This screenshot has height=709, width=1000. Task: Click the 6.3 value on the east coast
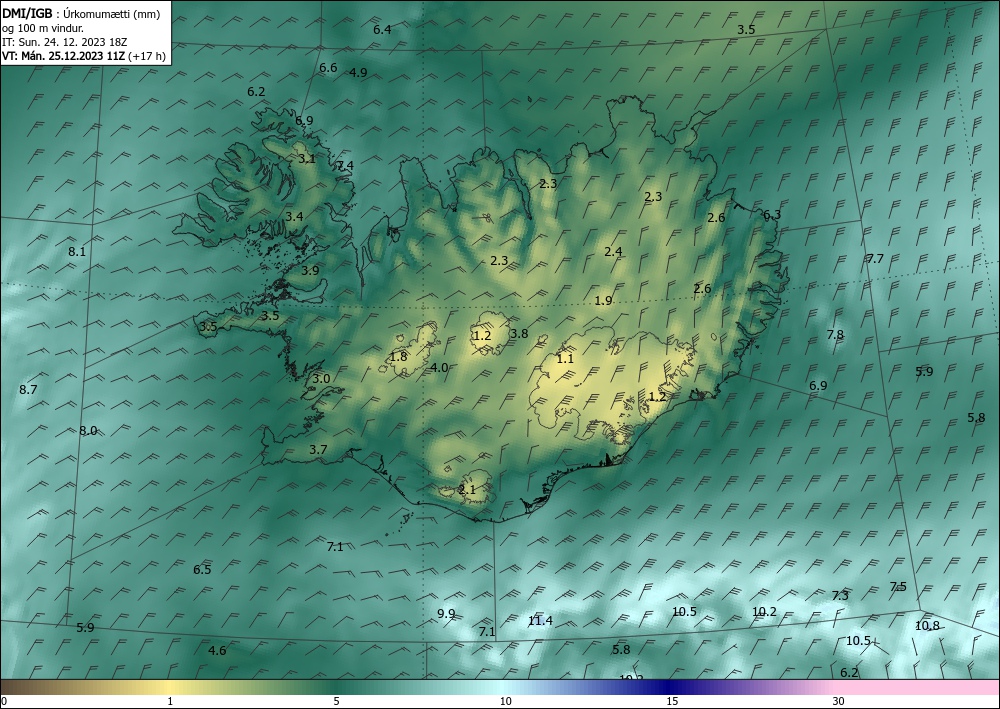pos(772,215)
